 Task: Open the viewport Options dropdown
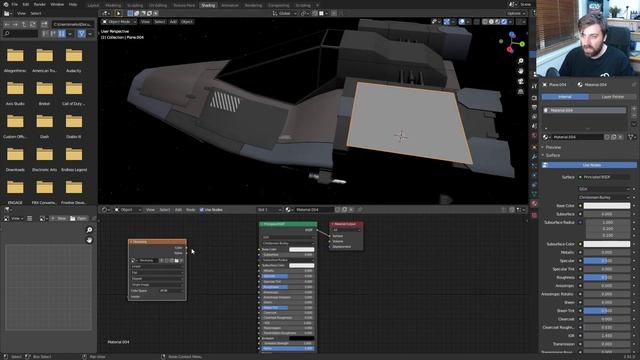[516, 13]
